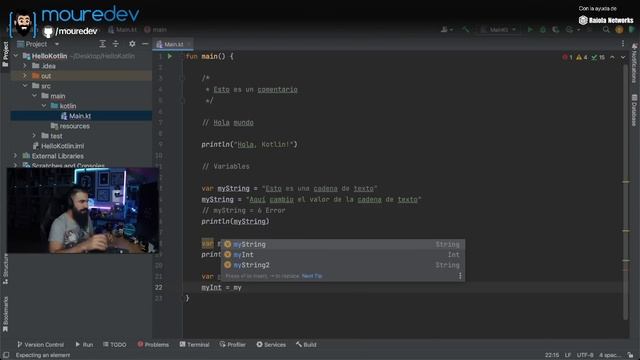Viewport: 640px width, 360px height.
Task: Open Project panel gear options
Action: coord(132,44)
